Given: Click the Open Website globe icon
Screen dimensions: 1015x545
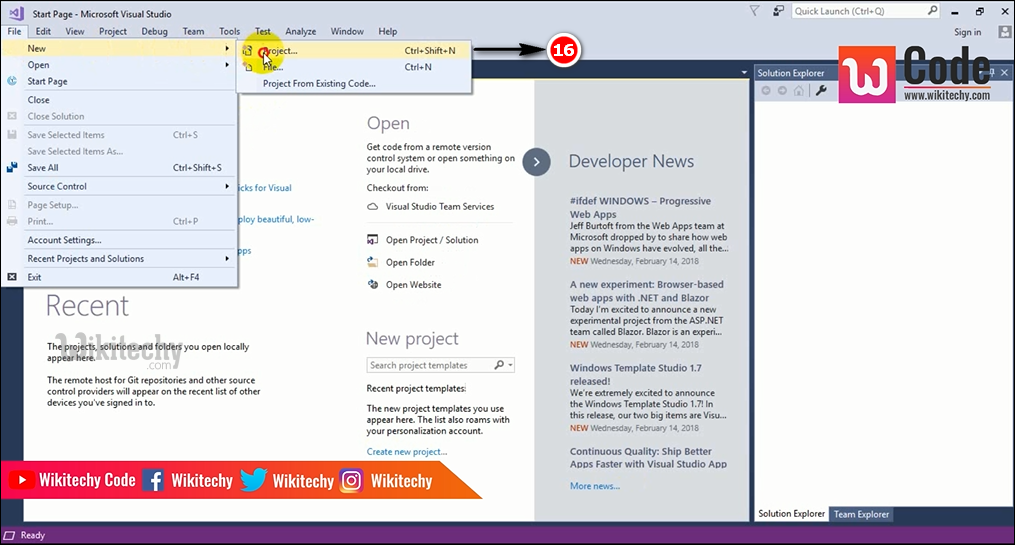Looking at the screenshot, I should [x=373, y=285].
